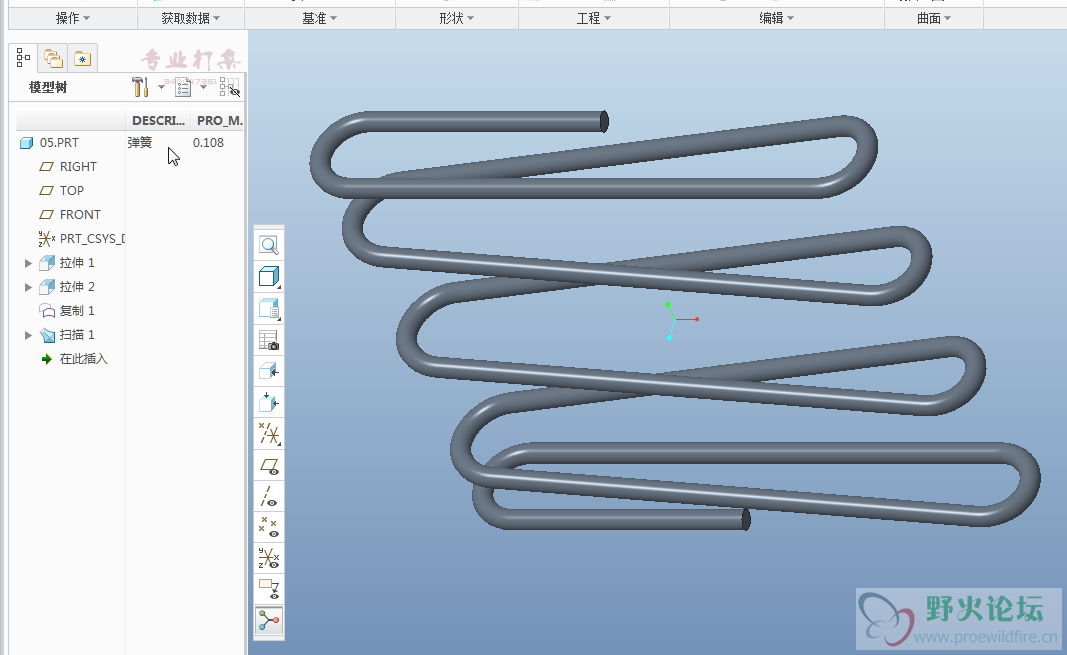Open the saved orientations cube icon
Image resolution: width=1067 pixels, height=655 pixels.
[x=269, y=309]
